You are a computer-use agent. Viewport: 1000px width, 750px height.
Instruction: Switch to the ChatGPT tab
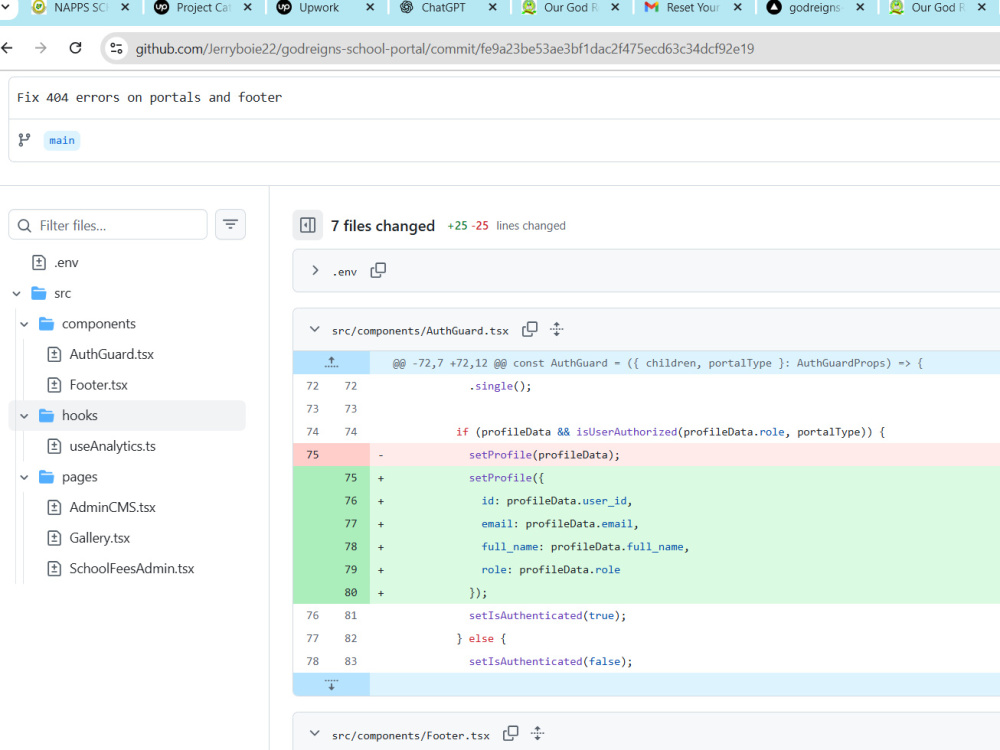(x=433, y=8)
